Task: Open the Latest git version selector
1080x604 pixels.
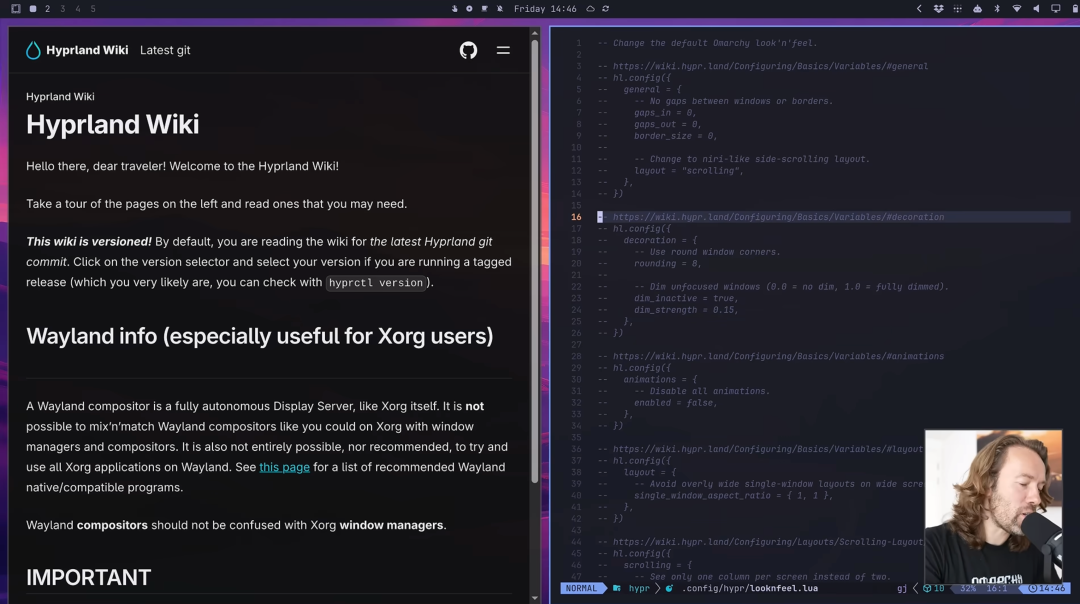Action: (165, 50)
